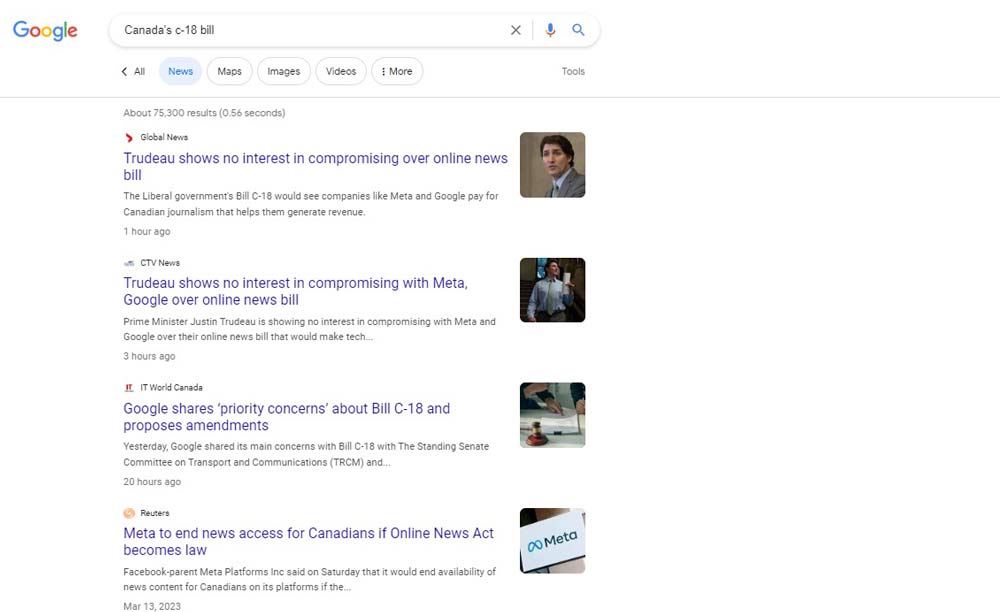Image resolution: width=1000 pixels, height=612 pixels.
Task: Click snippet starting 'Yesterday, Google shared its main concerns'
Action: (x=306, y=455)
